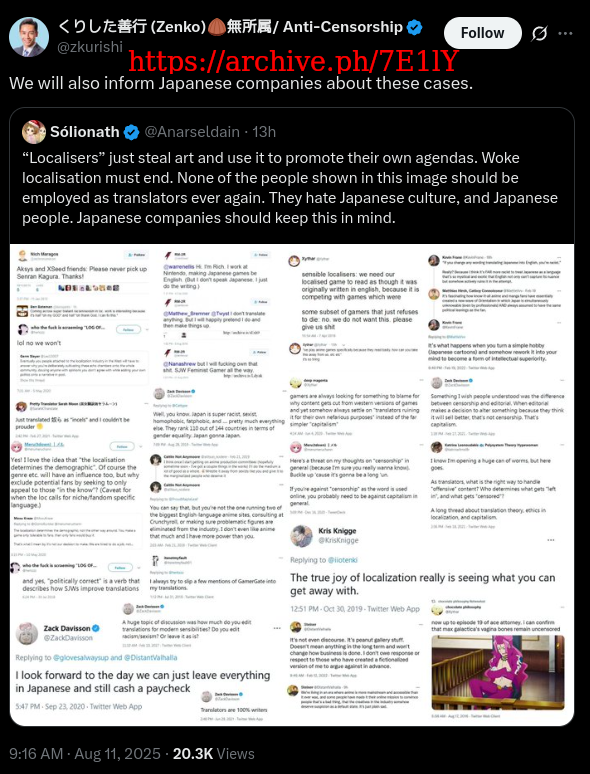590x774 pixels.
Task: Click the Sólionath display name
Action: pos(85,132)
